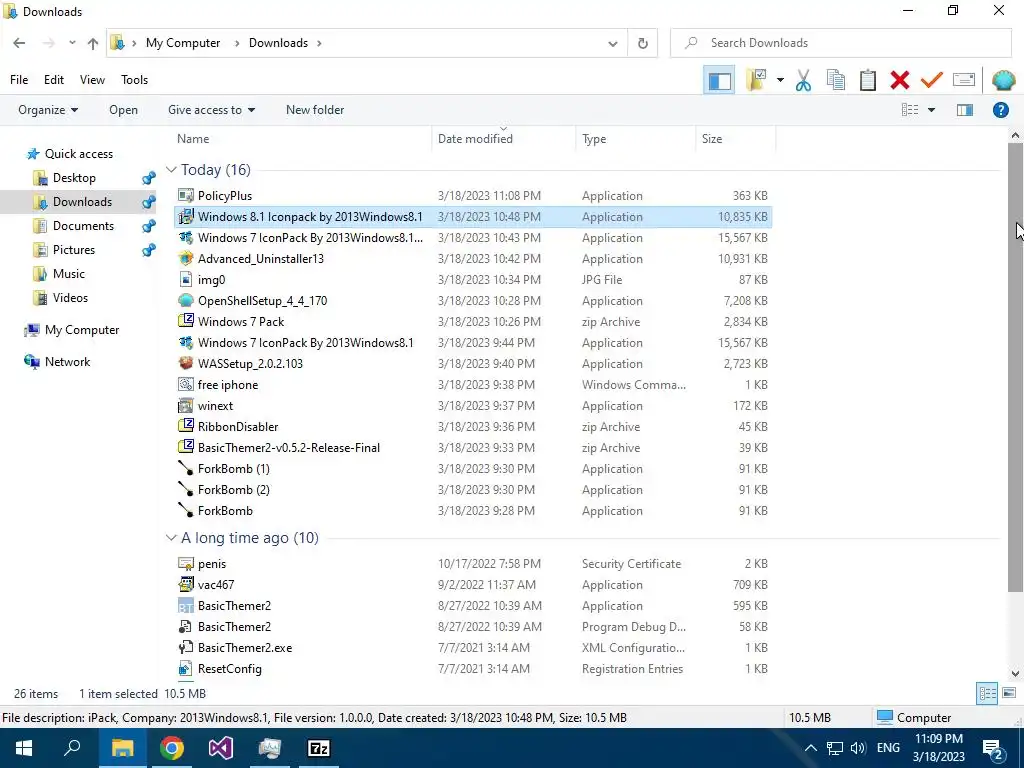Open the view options dropdown arrow

[931, 110]
